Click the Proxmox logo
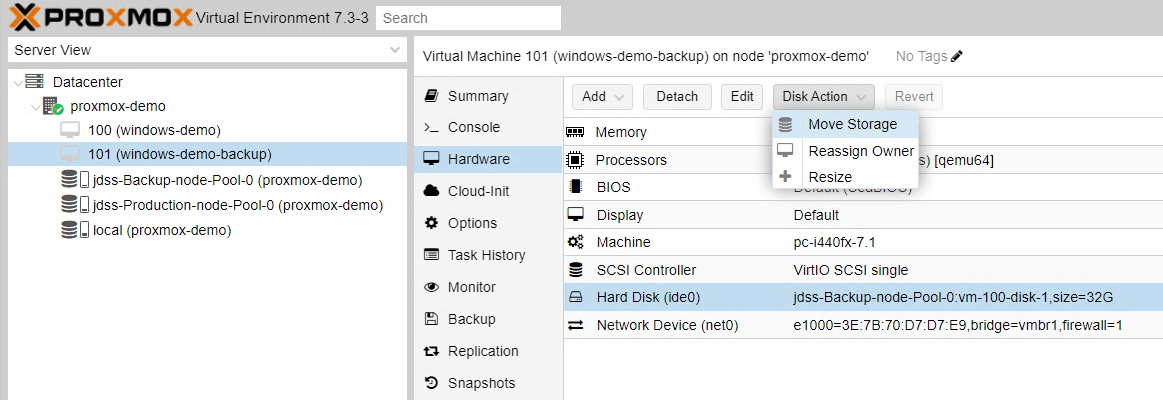1163x400 pixels. [101, 16]
